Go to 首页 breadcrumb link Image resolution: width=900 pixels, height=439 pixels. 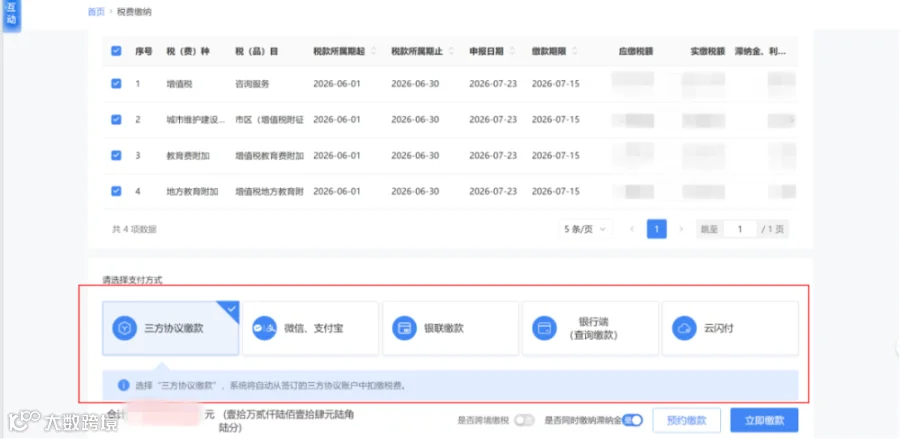pos(96,11)
